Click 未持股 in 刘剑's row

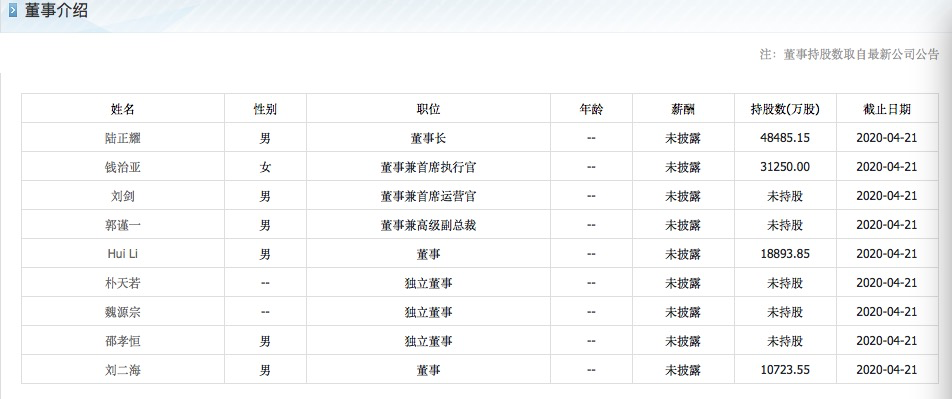click(x=785, y=196)
